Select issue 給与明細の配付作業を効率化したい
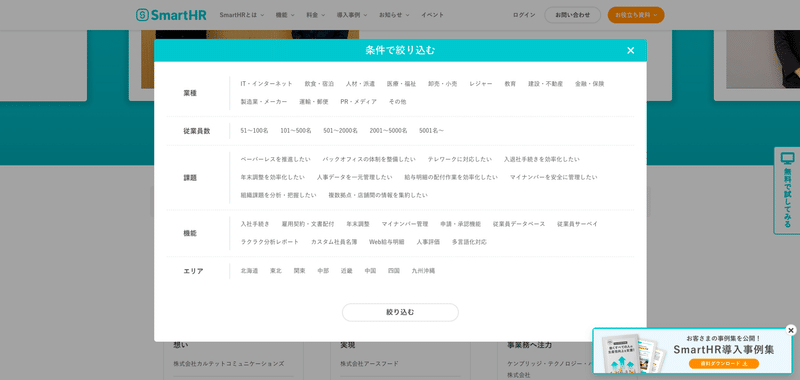Viewport: 800px width, 380px height. click(x=451, y=177)
